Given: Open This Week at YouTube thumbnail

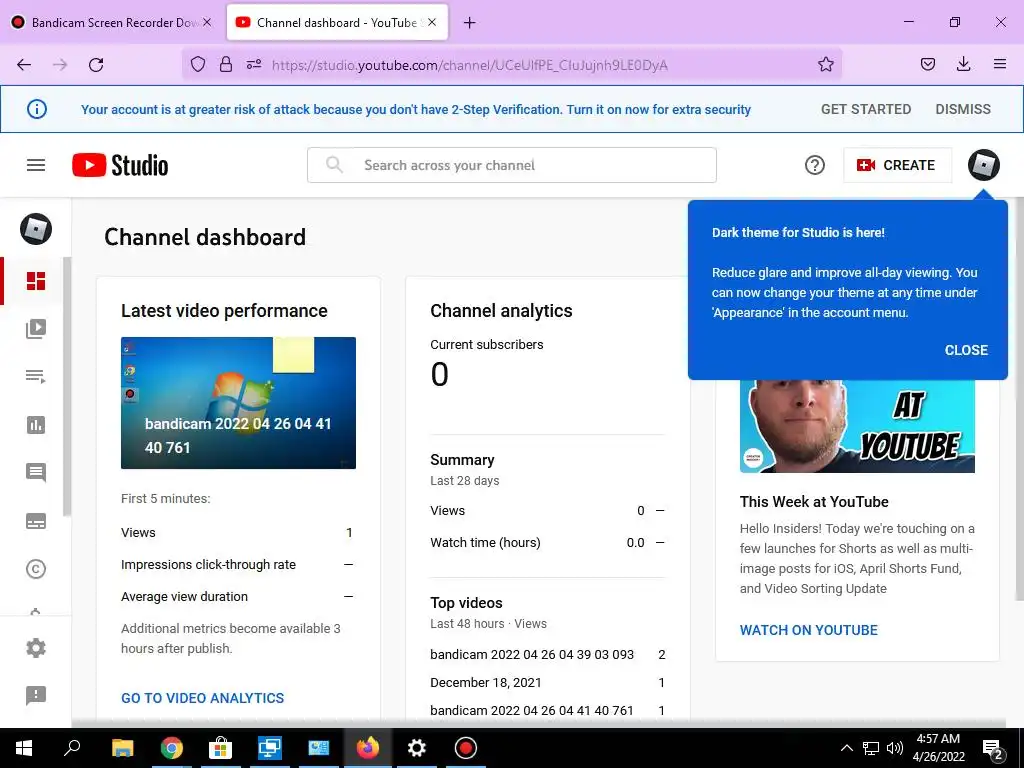Looking at the screenshot, I should point(857,426).
